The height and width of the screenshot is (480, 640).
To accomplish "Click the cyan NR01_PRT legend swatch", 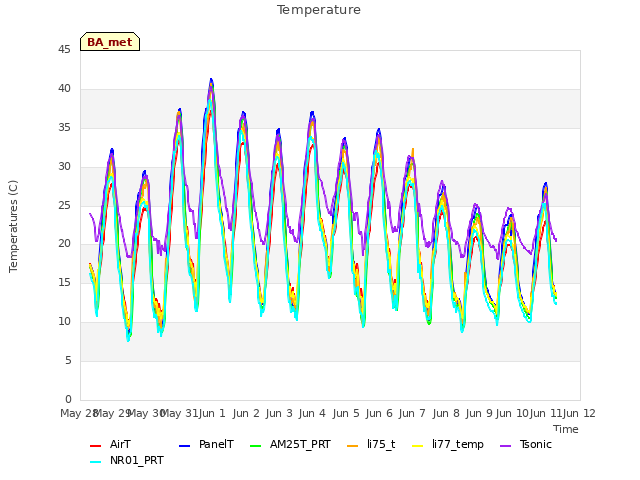I will [95, 462].
